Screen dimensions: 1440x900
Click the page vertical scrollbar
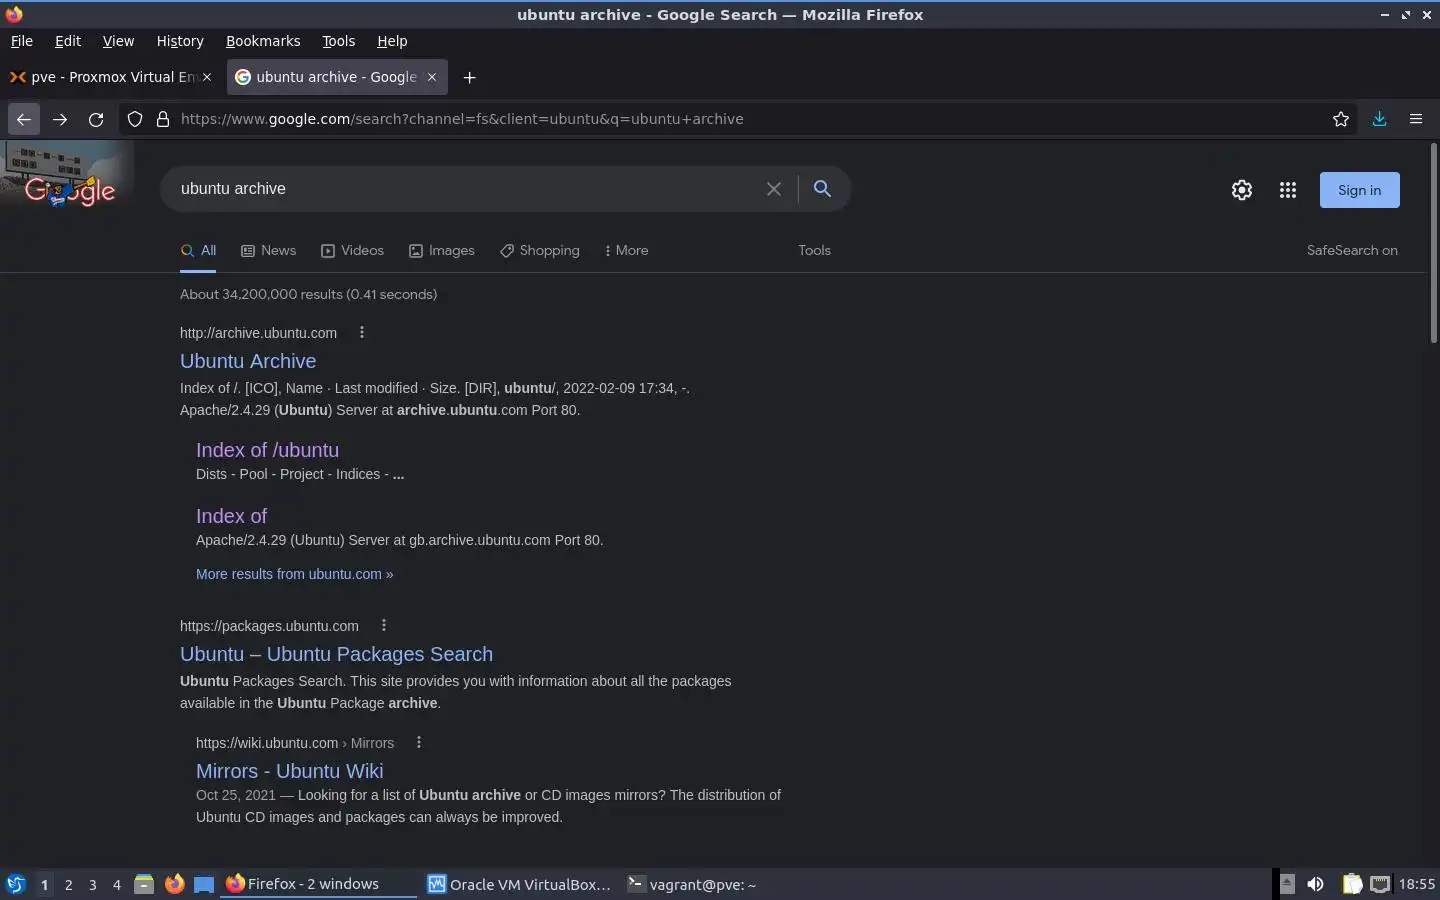1433,243
